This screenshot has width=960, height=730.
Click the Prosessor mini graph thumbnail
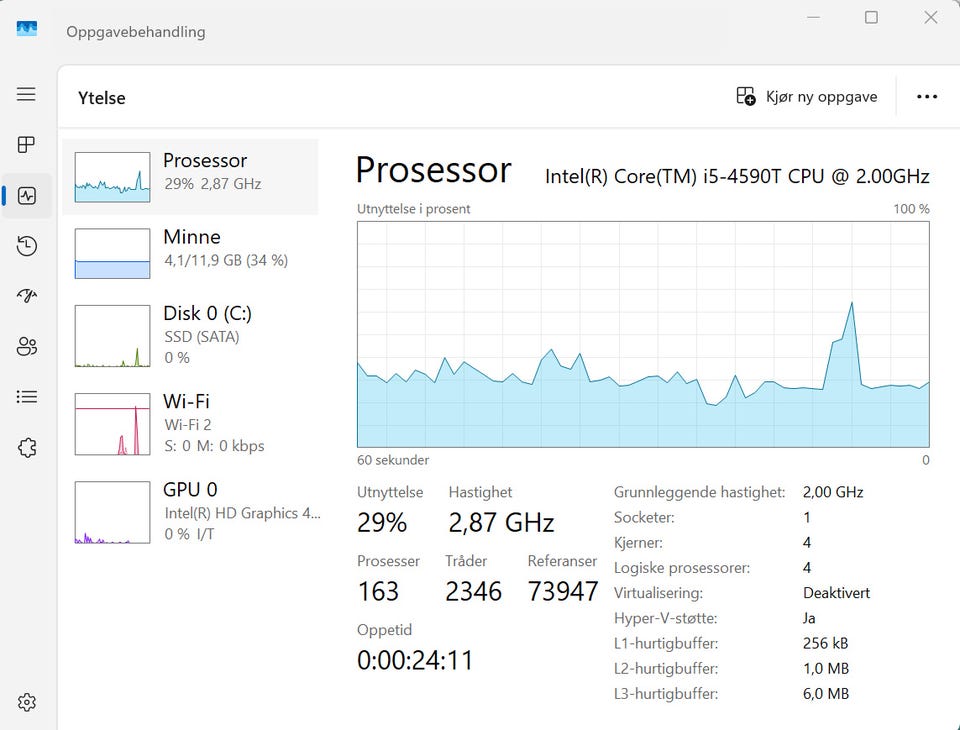click(x=112, y=177)
